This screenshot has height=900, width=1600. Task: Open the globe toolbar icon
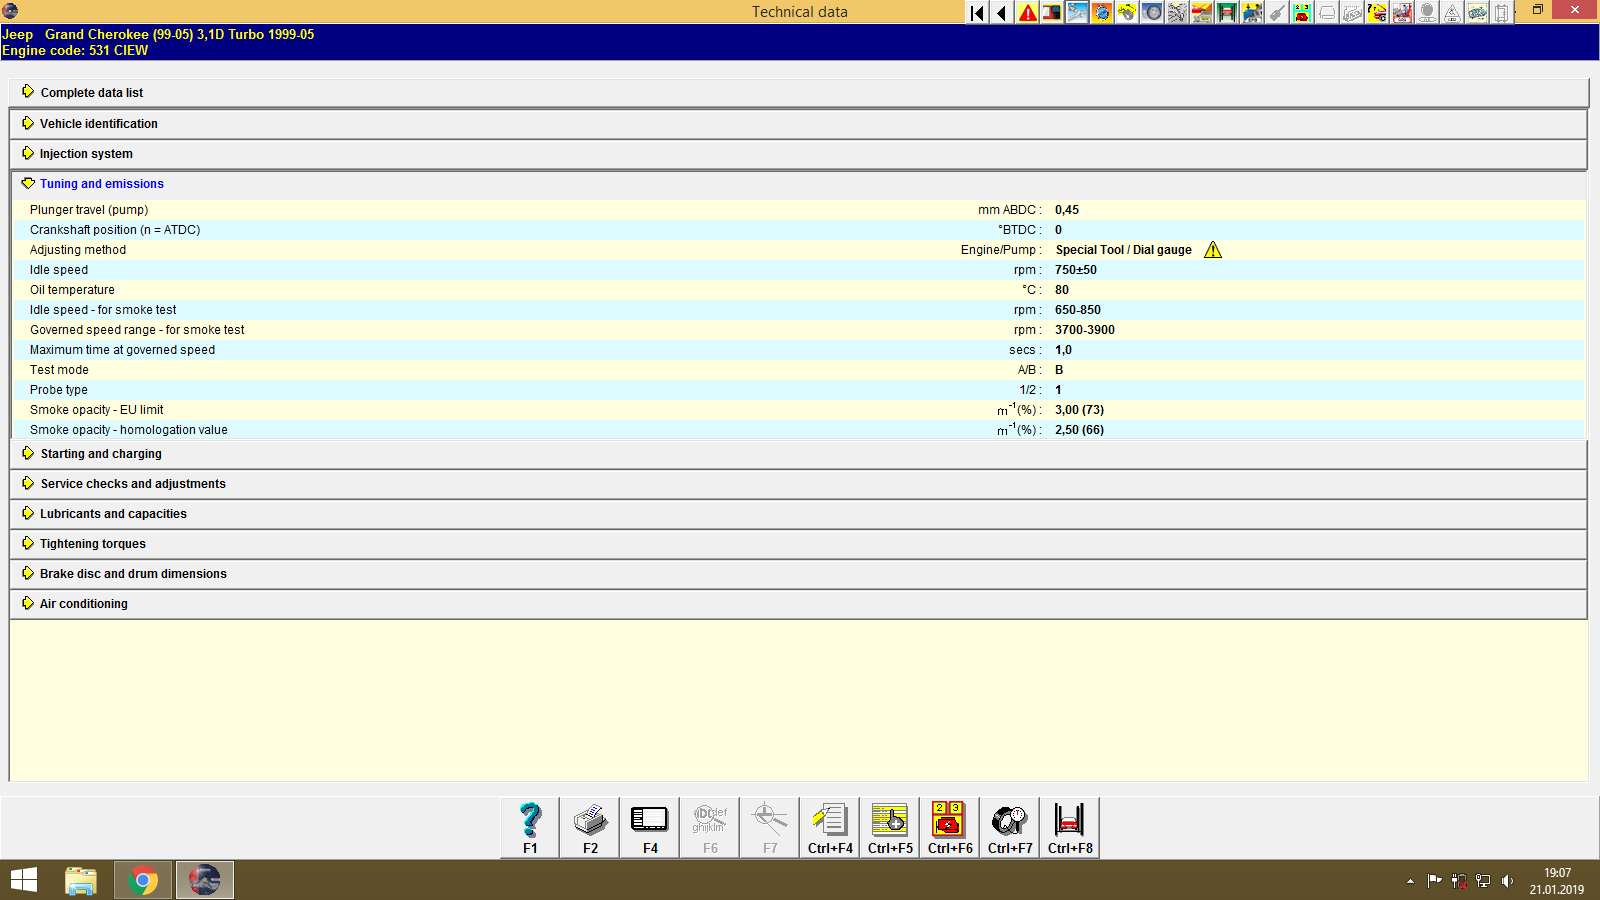pyautogui.click(x=1101, y=13)
